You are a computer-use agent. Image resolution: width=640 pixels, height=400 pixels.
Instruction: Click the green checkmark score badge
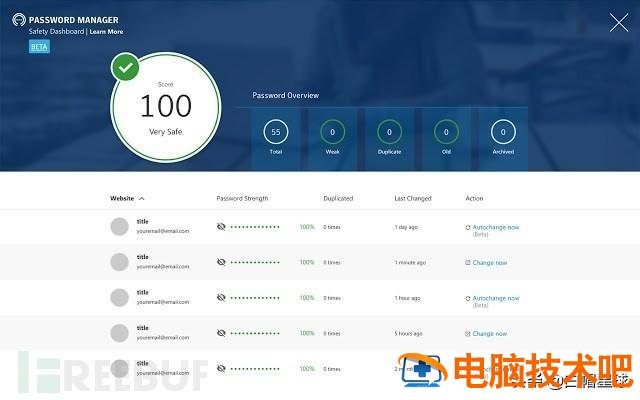pos(125,67)
